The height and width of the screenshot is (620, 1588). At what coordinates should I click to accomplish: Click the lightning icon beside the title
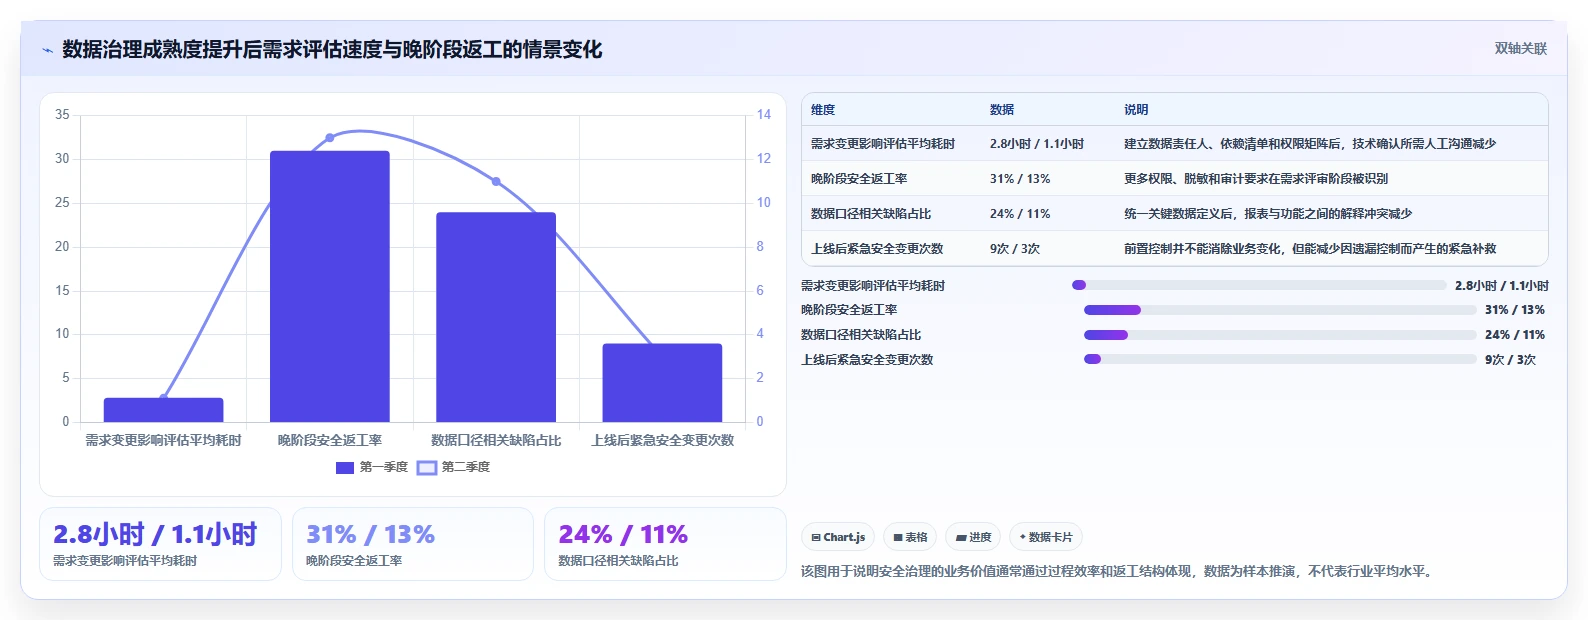tap(47, 50)
